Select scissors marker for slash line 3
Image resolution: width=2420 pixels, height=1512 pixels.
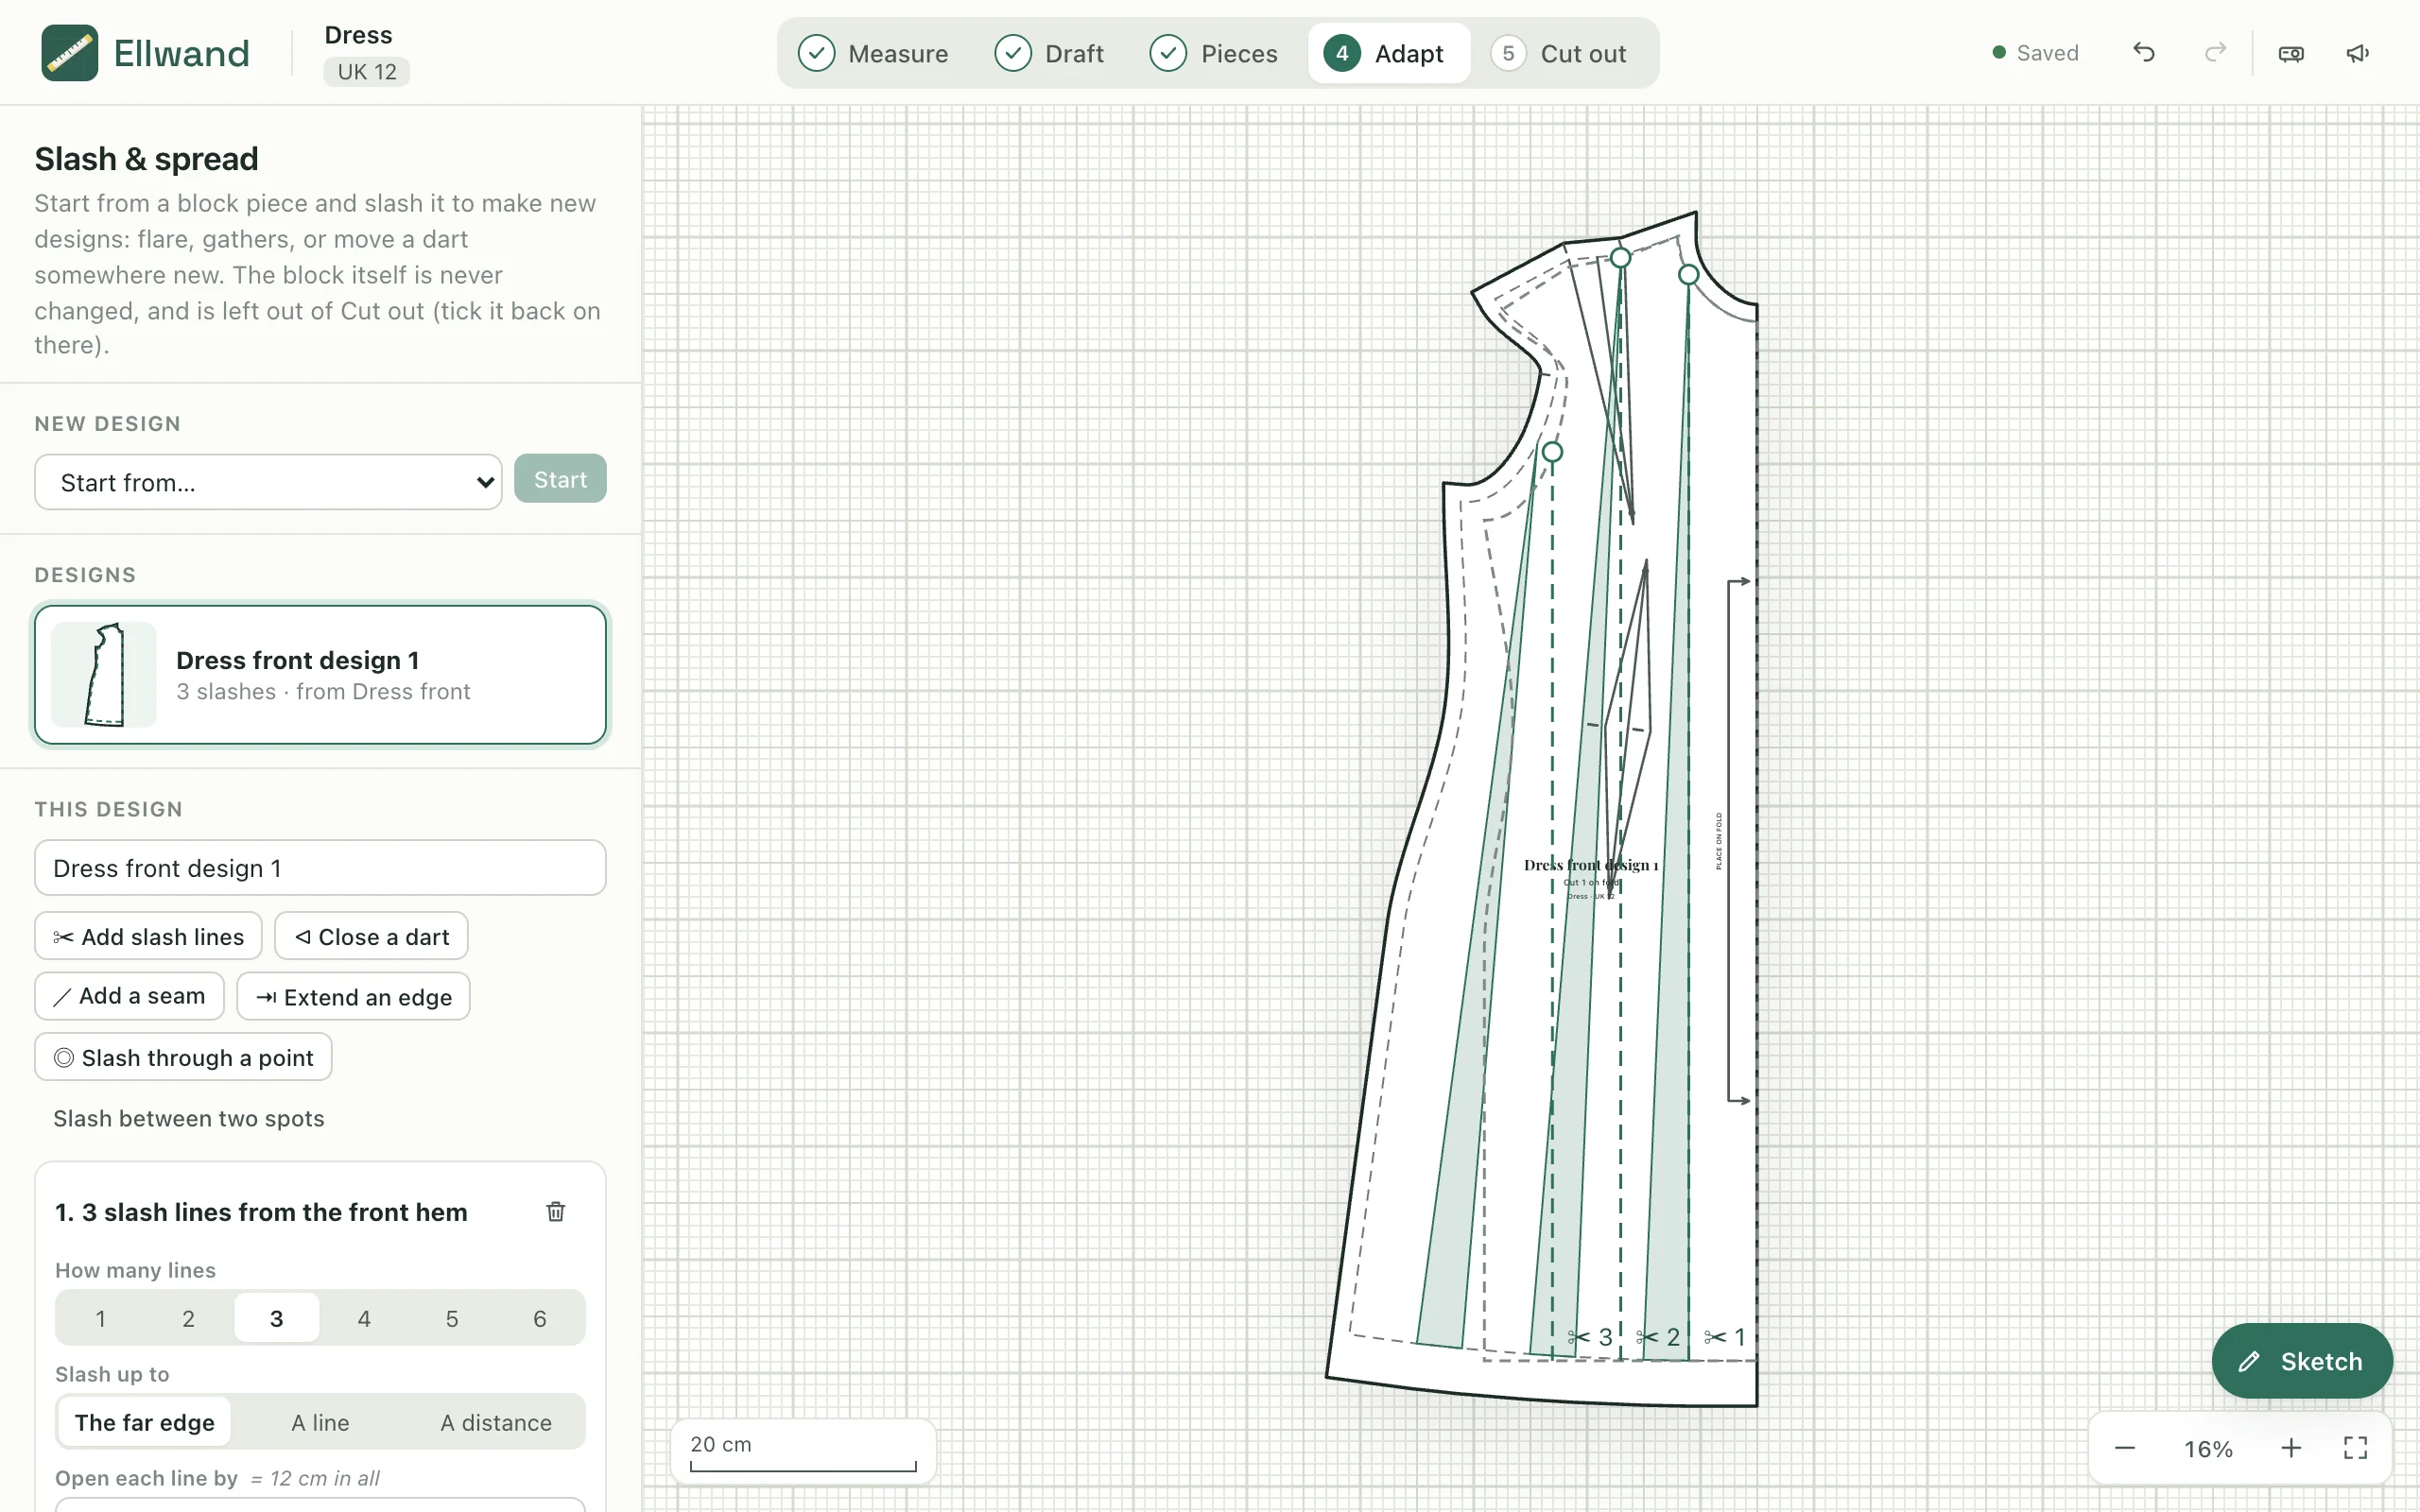click(1590, 1337)
